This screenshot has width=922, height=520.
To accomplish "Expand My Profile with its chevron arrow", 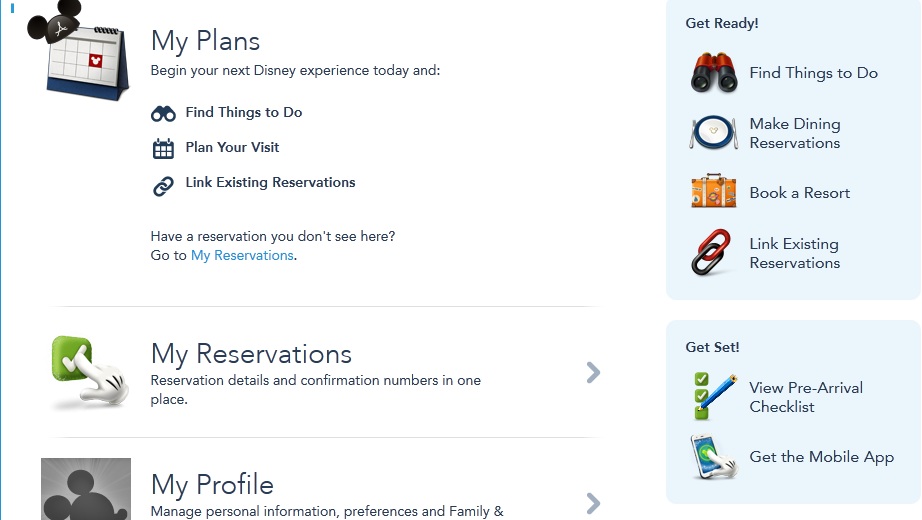I will (593, 504).
